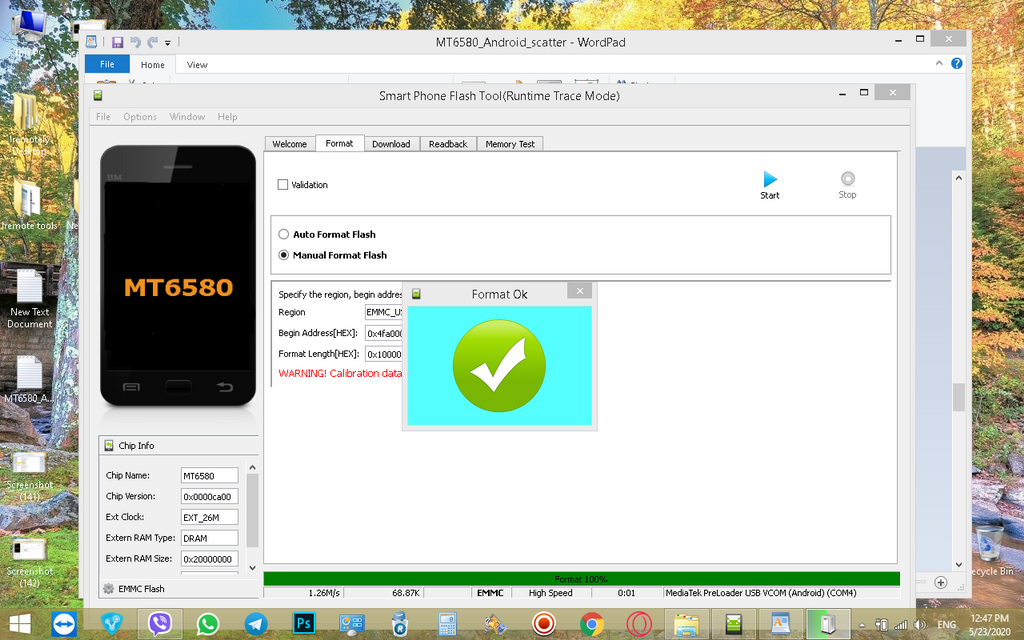
Task: Click the WordPad zoom in plus button
Action: pos(940,583)
